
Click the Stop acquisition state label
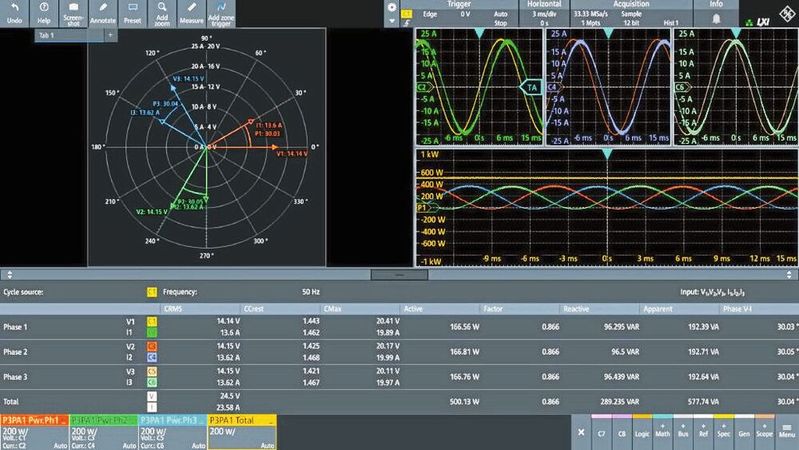coord(500,23)
